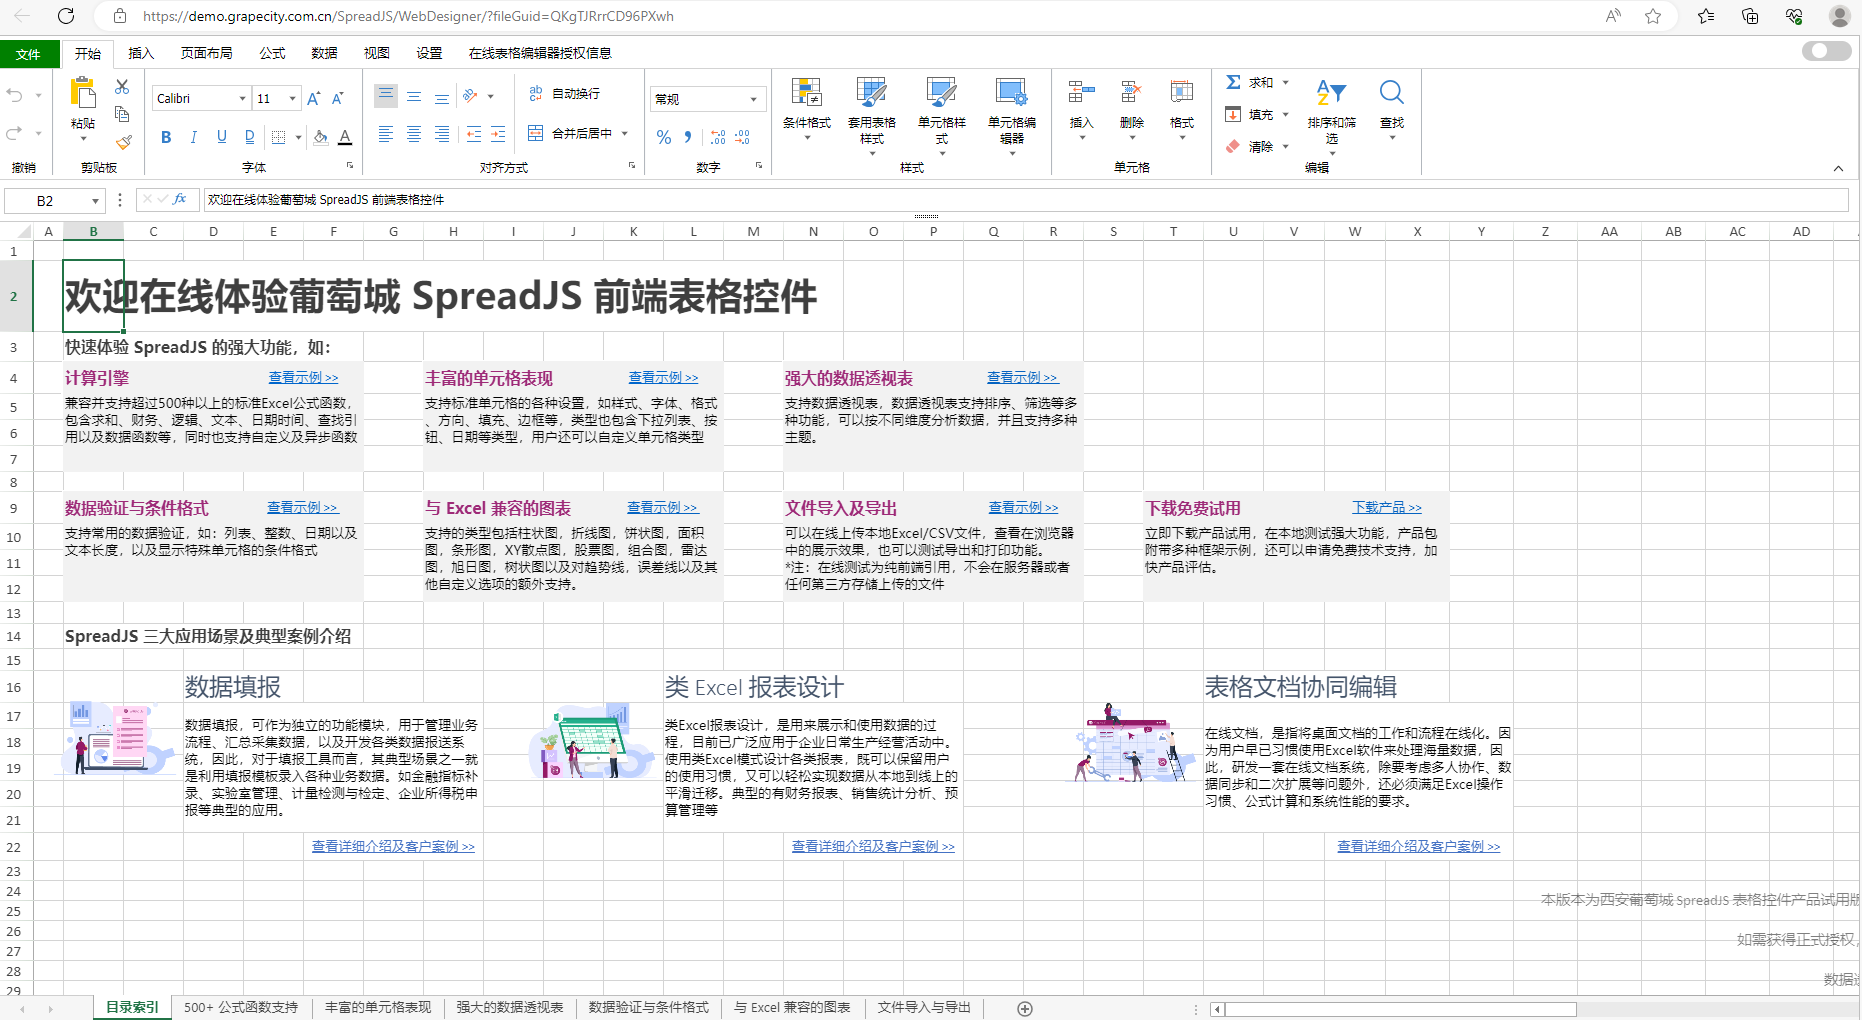Open the 500+ 公式函数支持 sheet tab

pos(241,1007)
